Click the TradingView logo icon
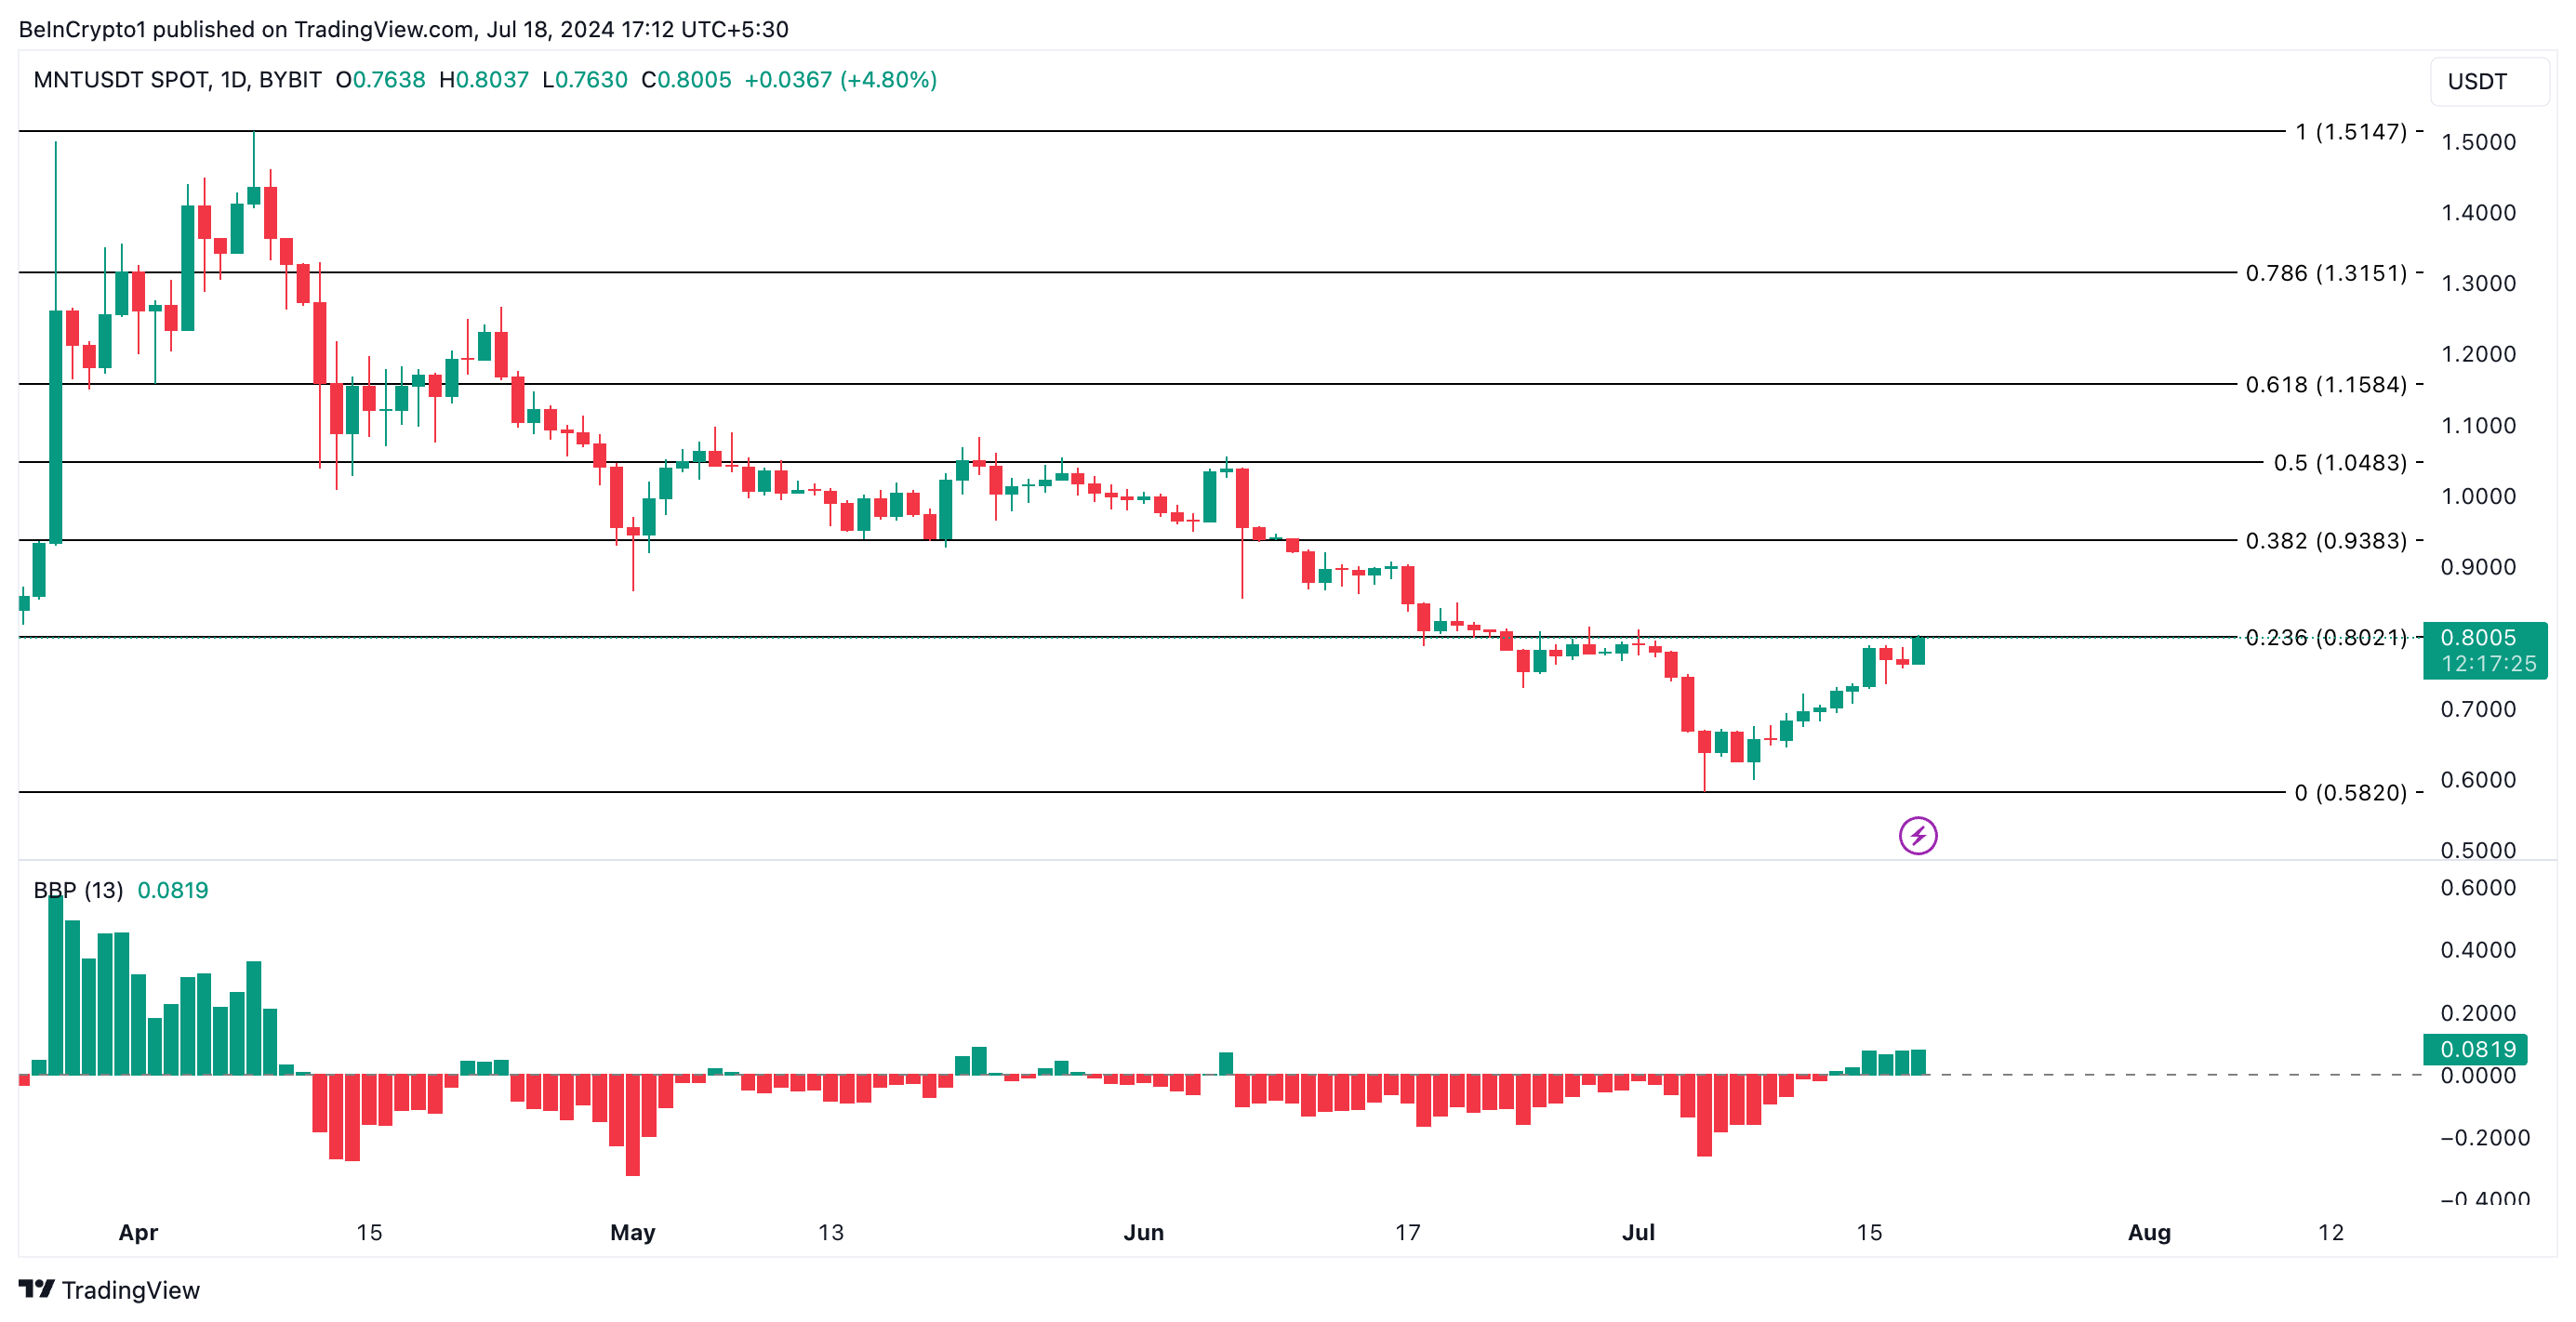The image size is (2576, 1322). tap(37, 1289)
